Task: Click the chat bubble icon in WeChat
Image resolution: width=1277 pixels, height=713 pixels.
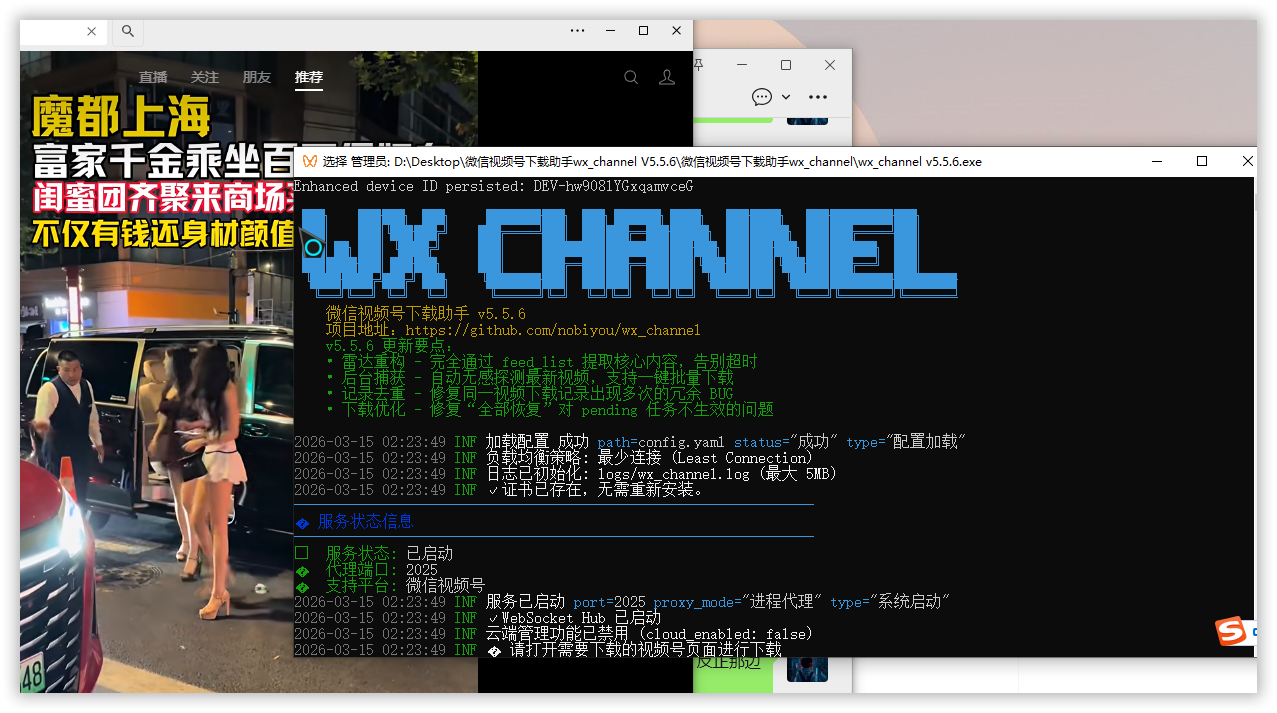Action: pyautogui.click(x=762, y=97)
